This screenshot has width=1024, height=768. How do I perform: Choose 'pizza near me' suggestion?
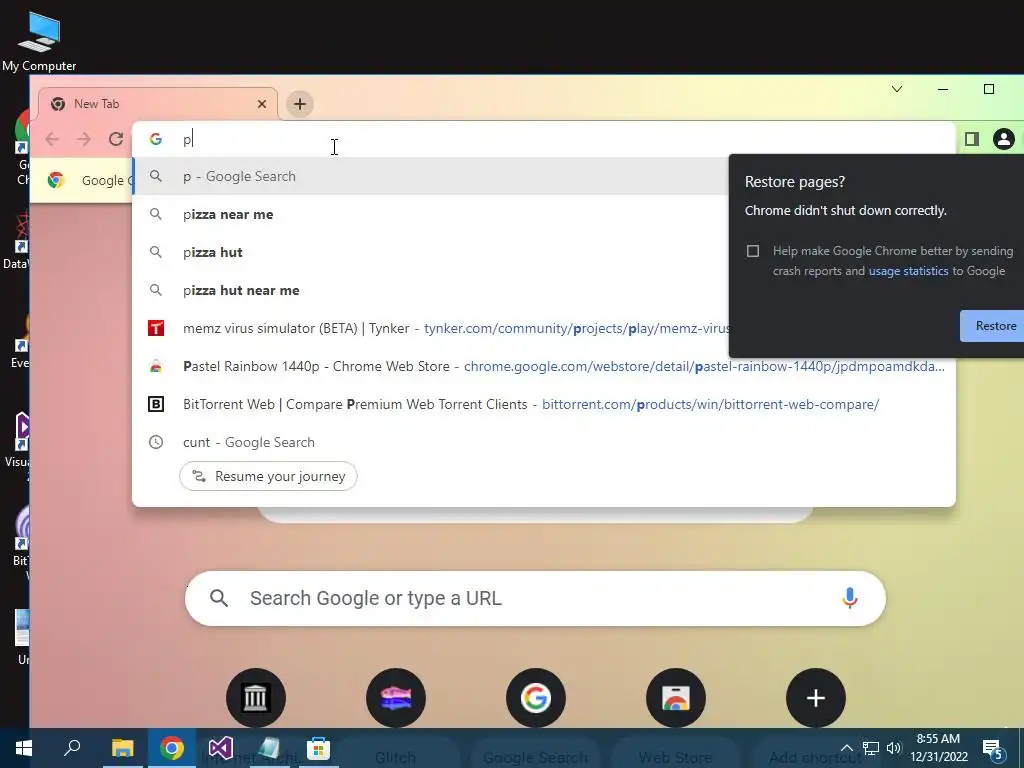[431, 214]
